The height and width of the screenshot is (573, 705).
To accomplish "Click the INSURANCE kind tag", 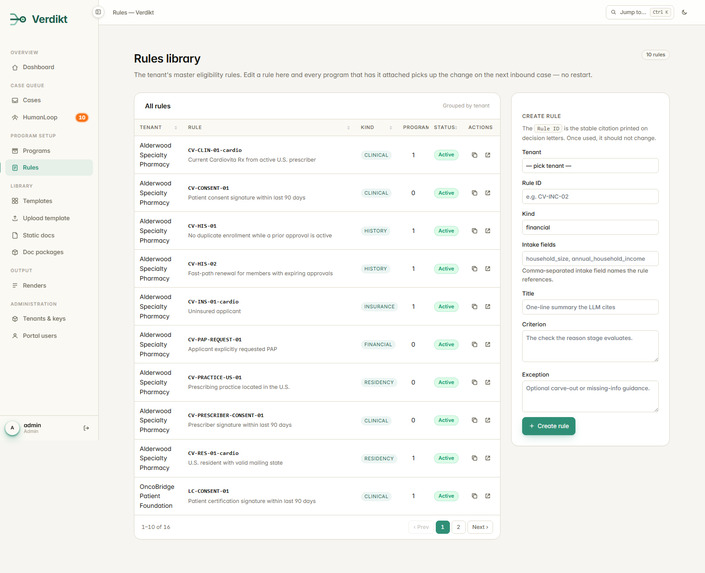I will tap(379, 307).
